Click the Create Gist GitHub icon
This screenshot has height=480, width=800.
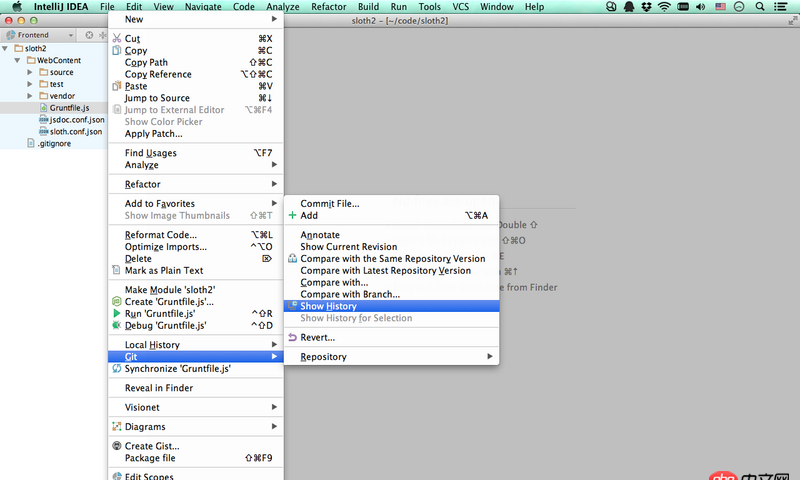[x=117, y=445]
